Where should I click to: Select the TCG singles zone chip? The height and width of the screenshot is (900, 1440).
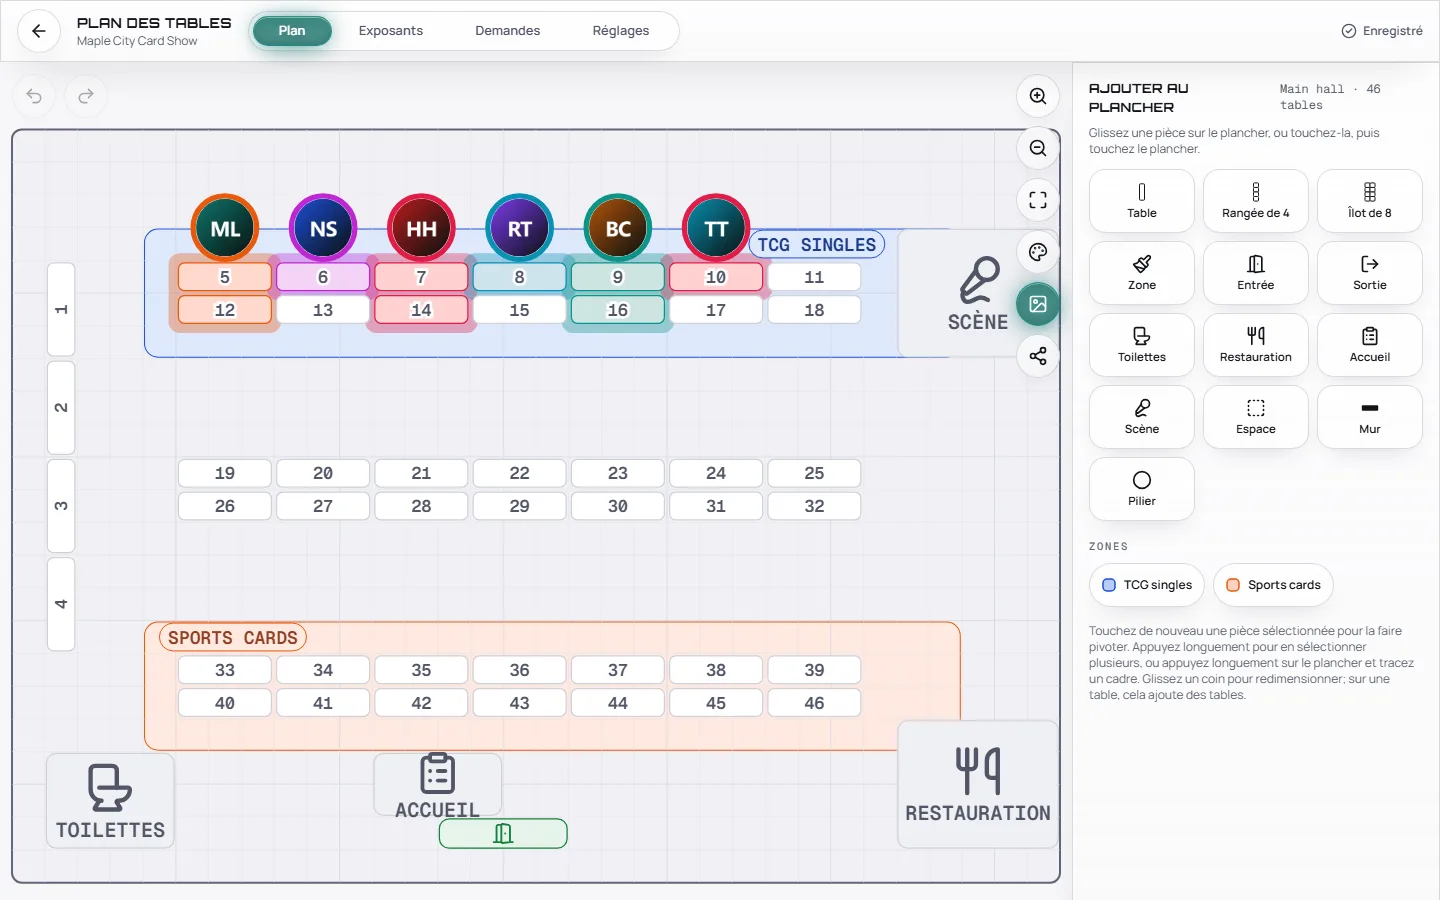click(1147, 585)
